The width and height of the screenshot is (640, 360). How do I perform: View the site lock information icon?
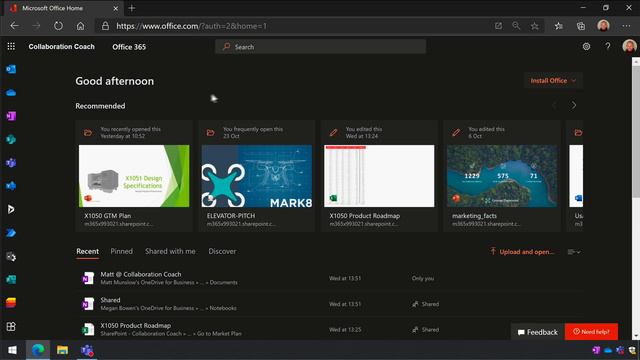click(x=105, y=26)
